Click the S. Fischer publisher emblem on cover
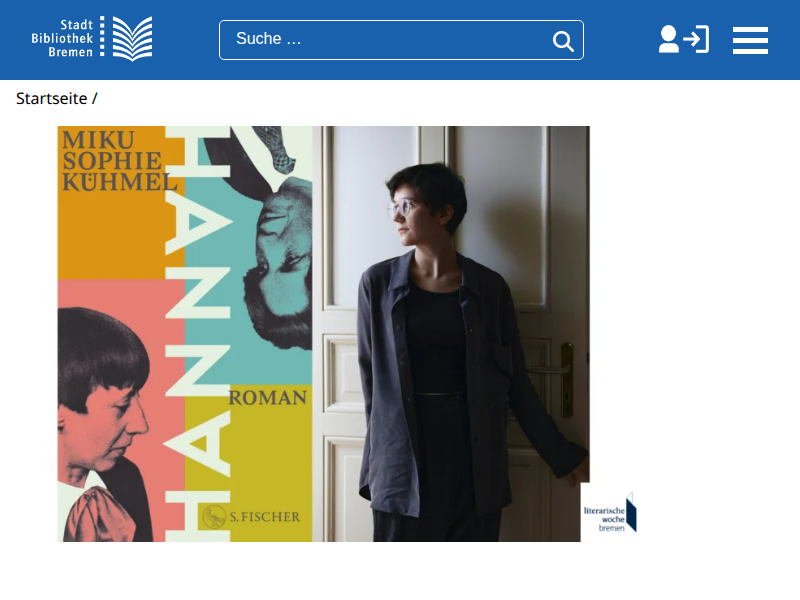Viewport: 800px width, 600px height. click(x=213, y=517)
